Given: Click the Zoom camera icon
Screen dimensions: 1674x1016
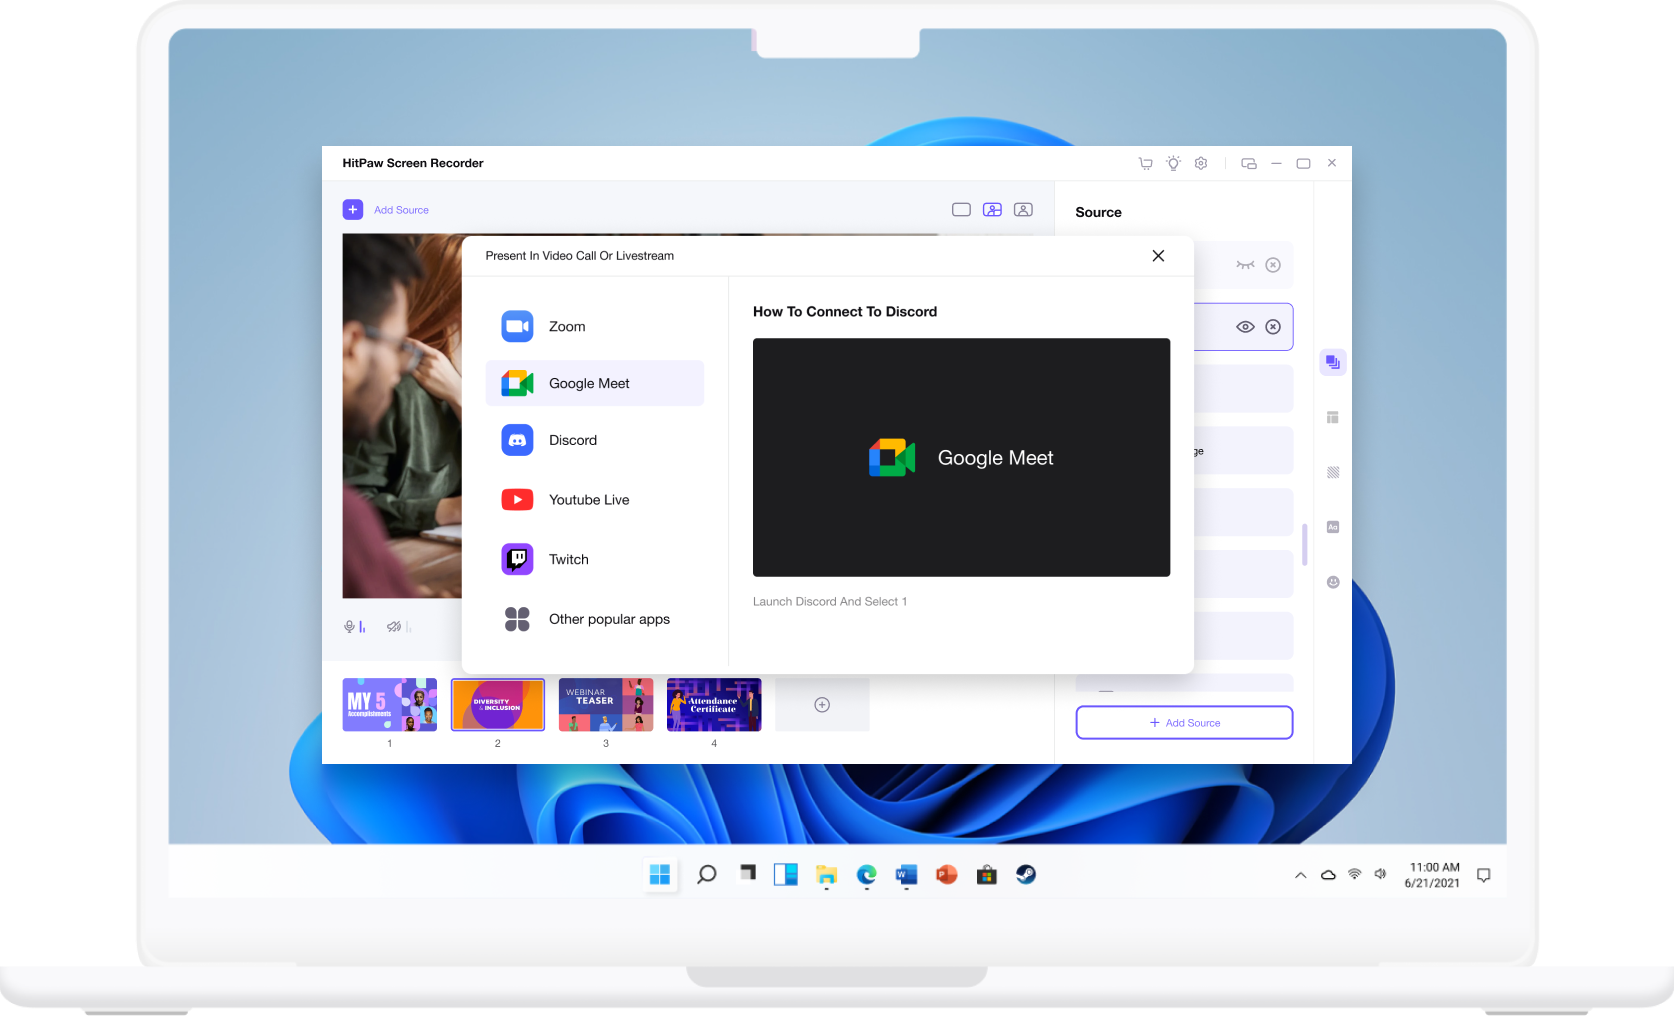Looking at the screenshot, I should click(517, 327).
